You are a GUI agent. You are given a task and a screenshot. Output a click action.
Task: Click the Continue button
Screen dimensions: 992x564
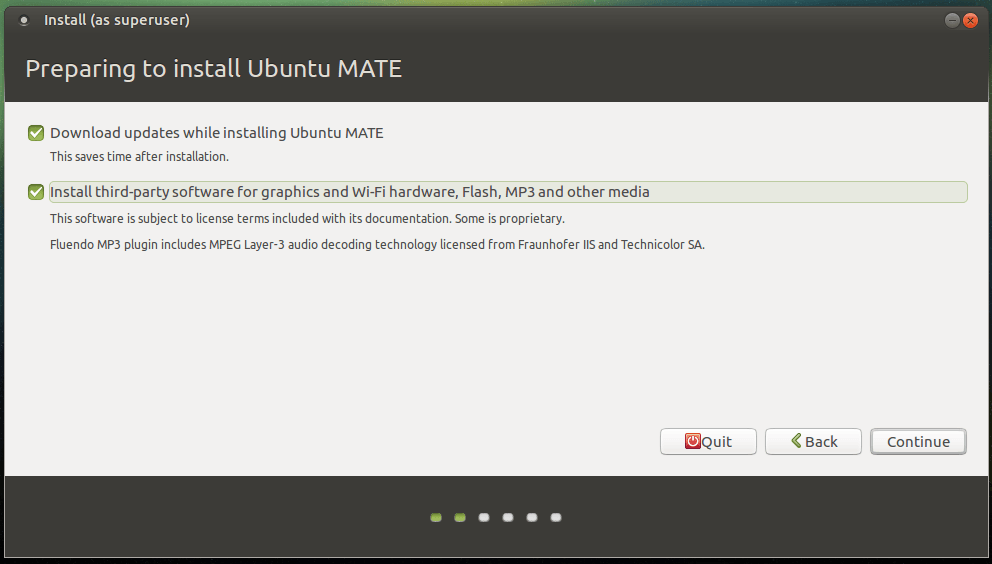tap(918, 441)
